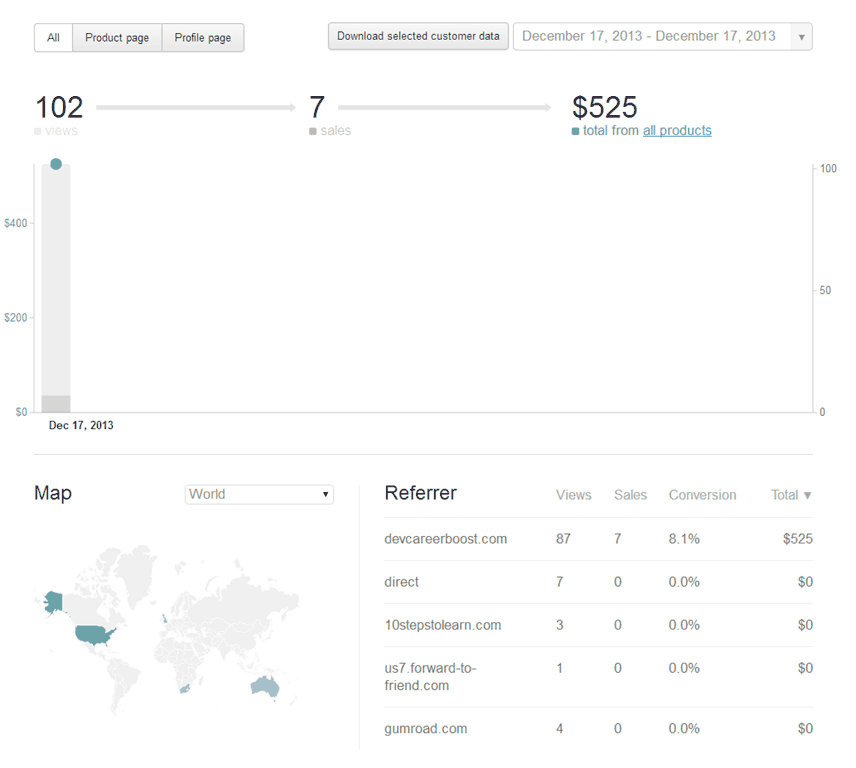Click the Referrer heading
This screenshot has width=856, height=768.
click(x=420, y=493)
